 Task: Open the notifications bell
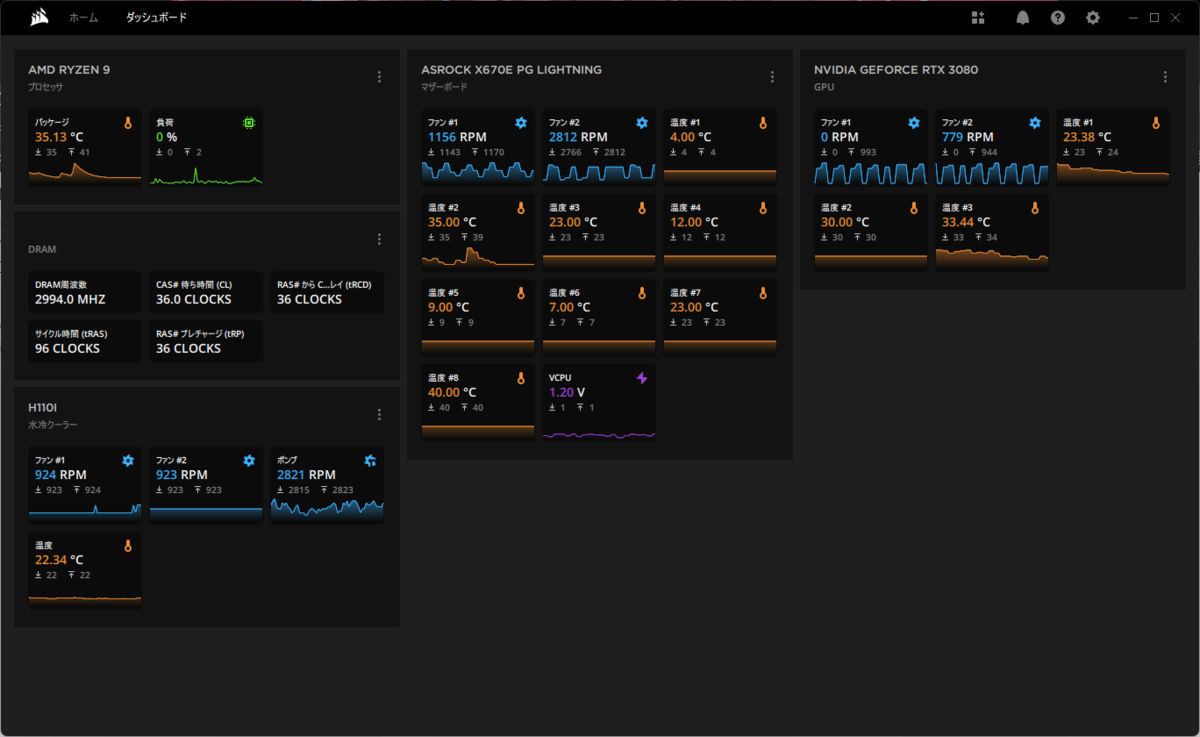tap(1023, 17)
